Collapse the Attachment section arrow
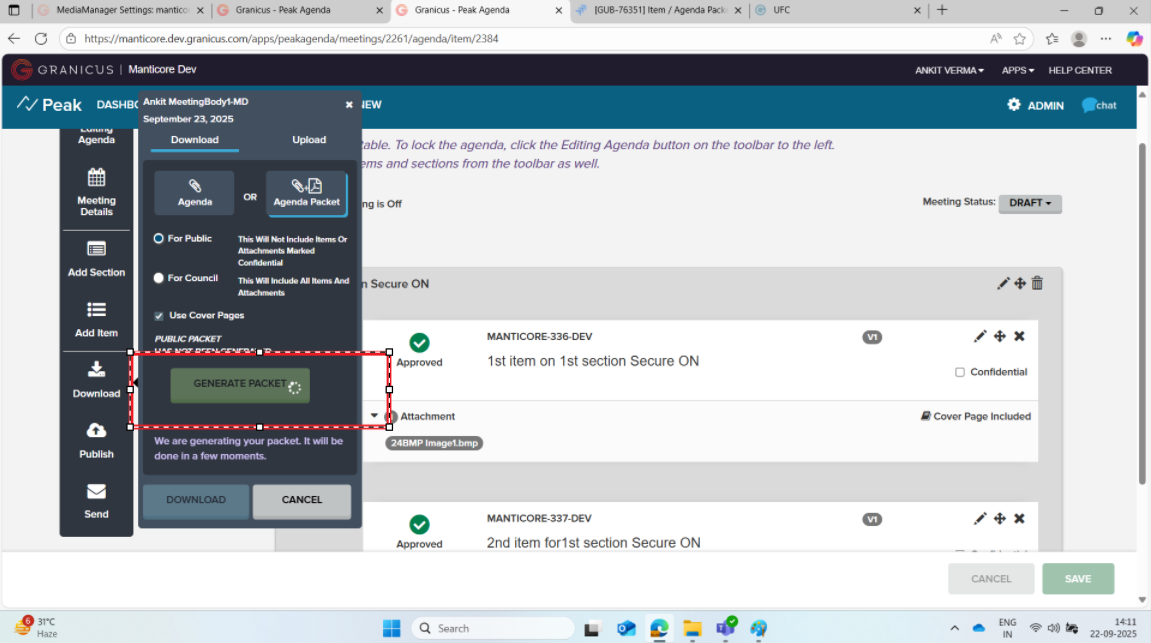 (375, 416)
